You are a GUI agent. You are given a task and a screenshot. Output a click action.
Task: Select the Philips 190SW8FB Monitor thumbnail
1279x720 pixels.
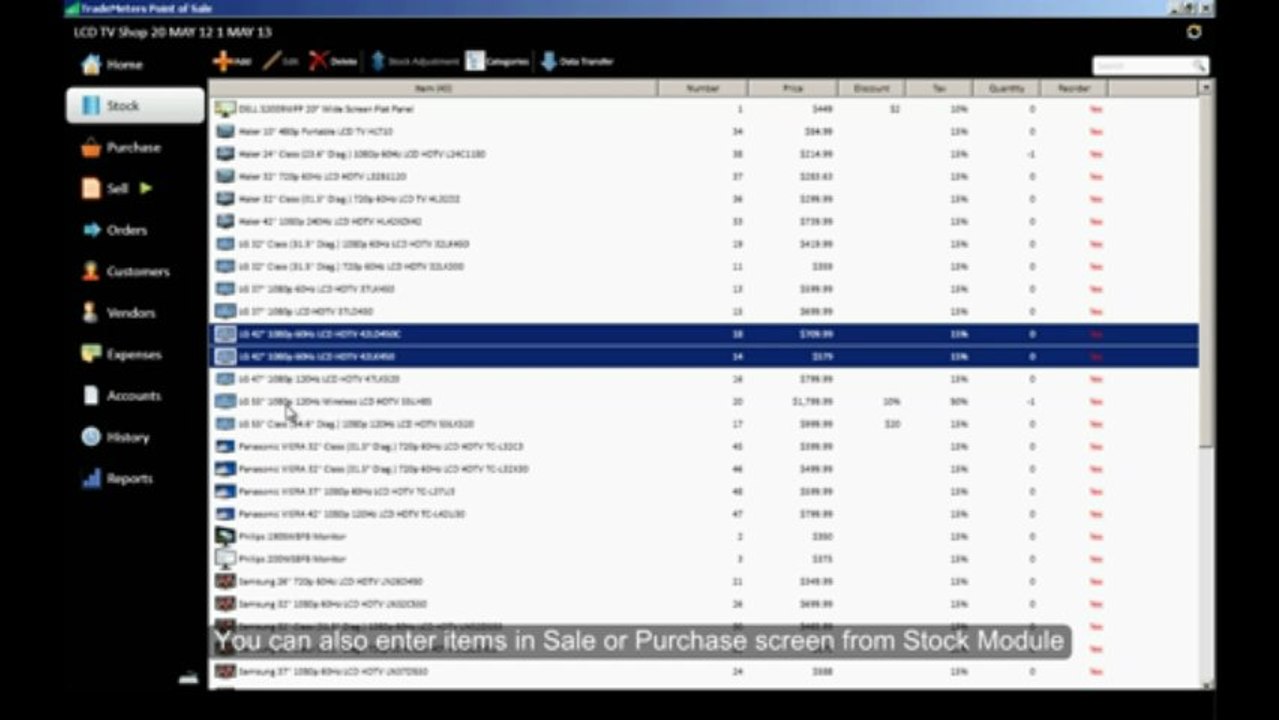pyautogui.click(x=225, y=536)
